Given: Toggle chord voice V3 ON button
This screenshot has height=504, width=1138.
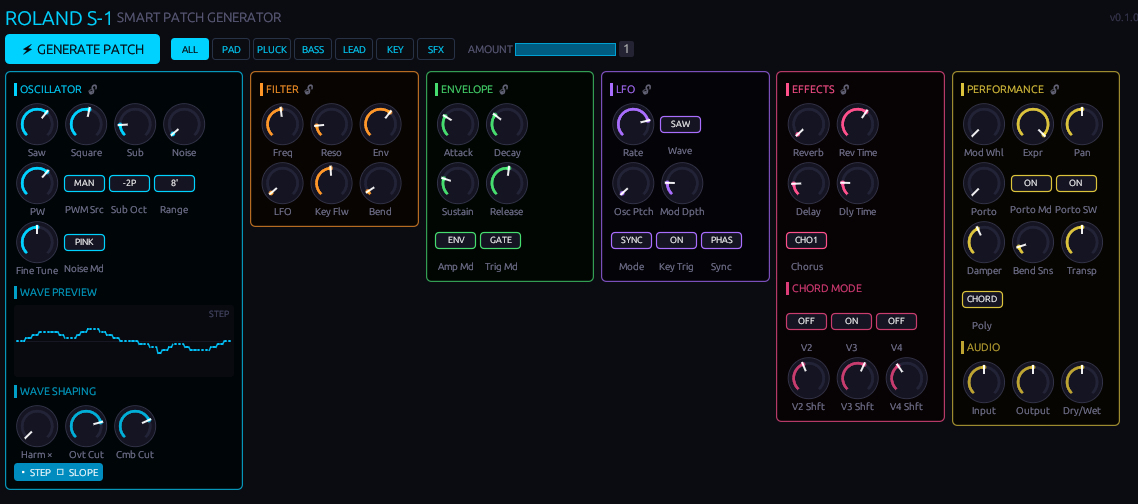Looking at the screenshot, I should point(851,321).
